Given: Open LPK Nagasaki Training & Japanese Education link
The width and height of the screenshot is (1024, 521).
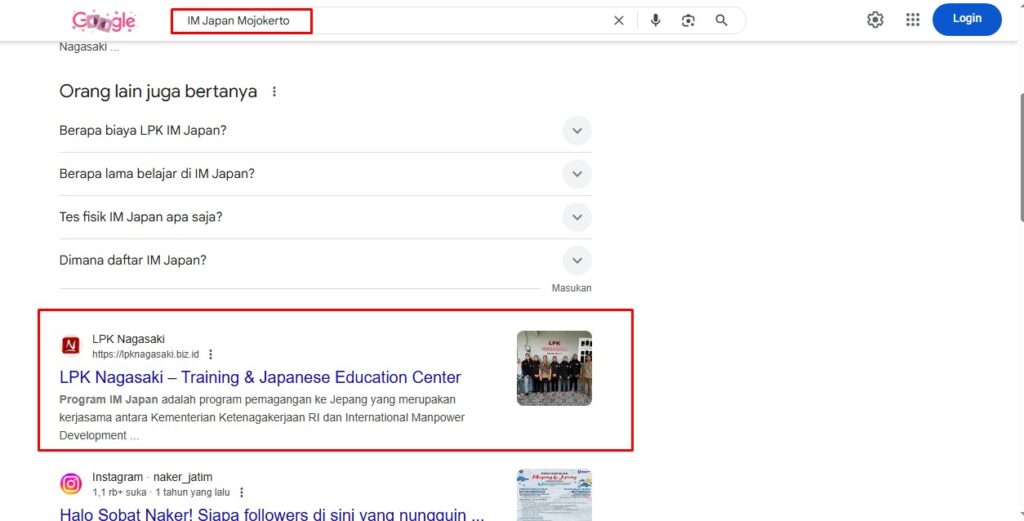Looking at the screenshot, I should click(260, 377).
